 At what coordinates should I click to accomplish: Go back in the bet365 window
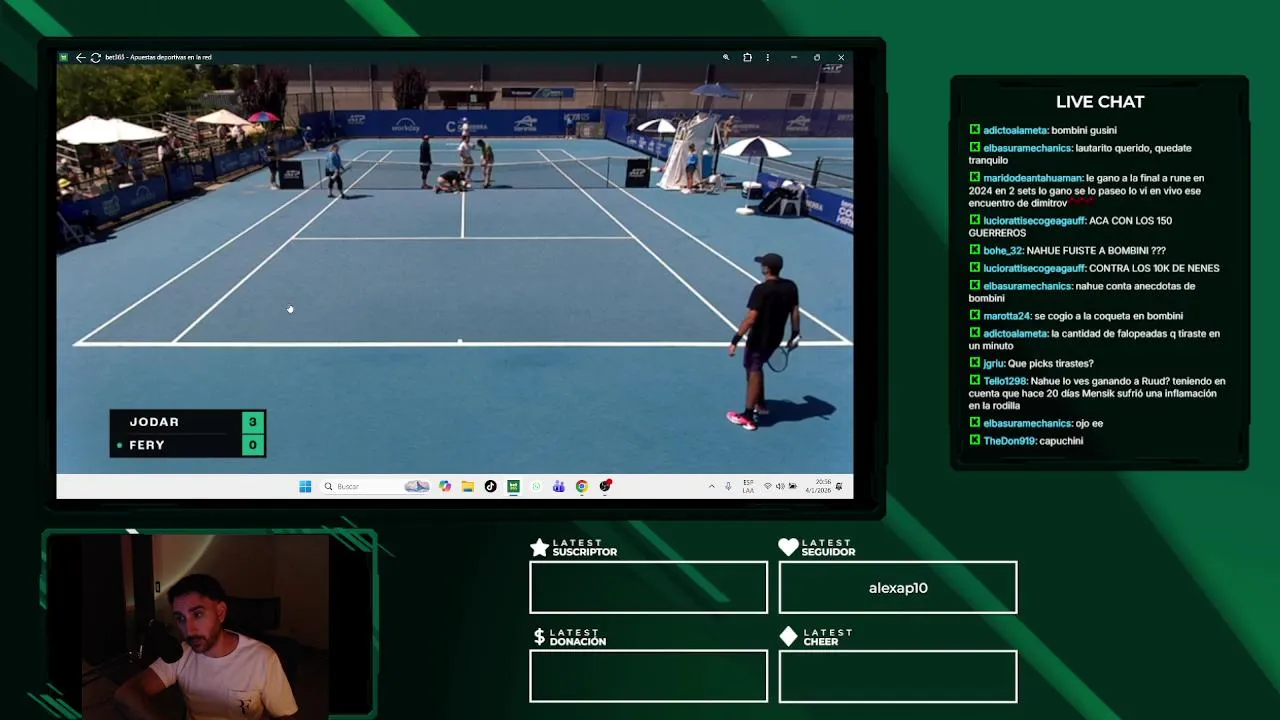(80, 57)
